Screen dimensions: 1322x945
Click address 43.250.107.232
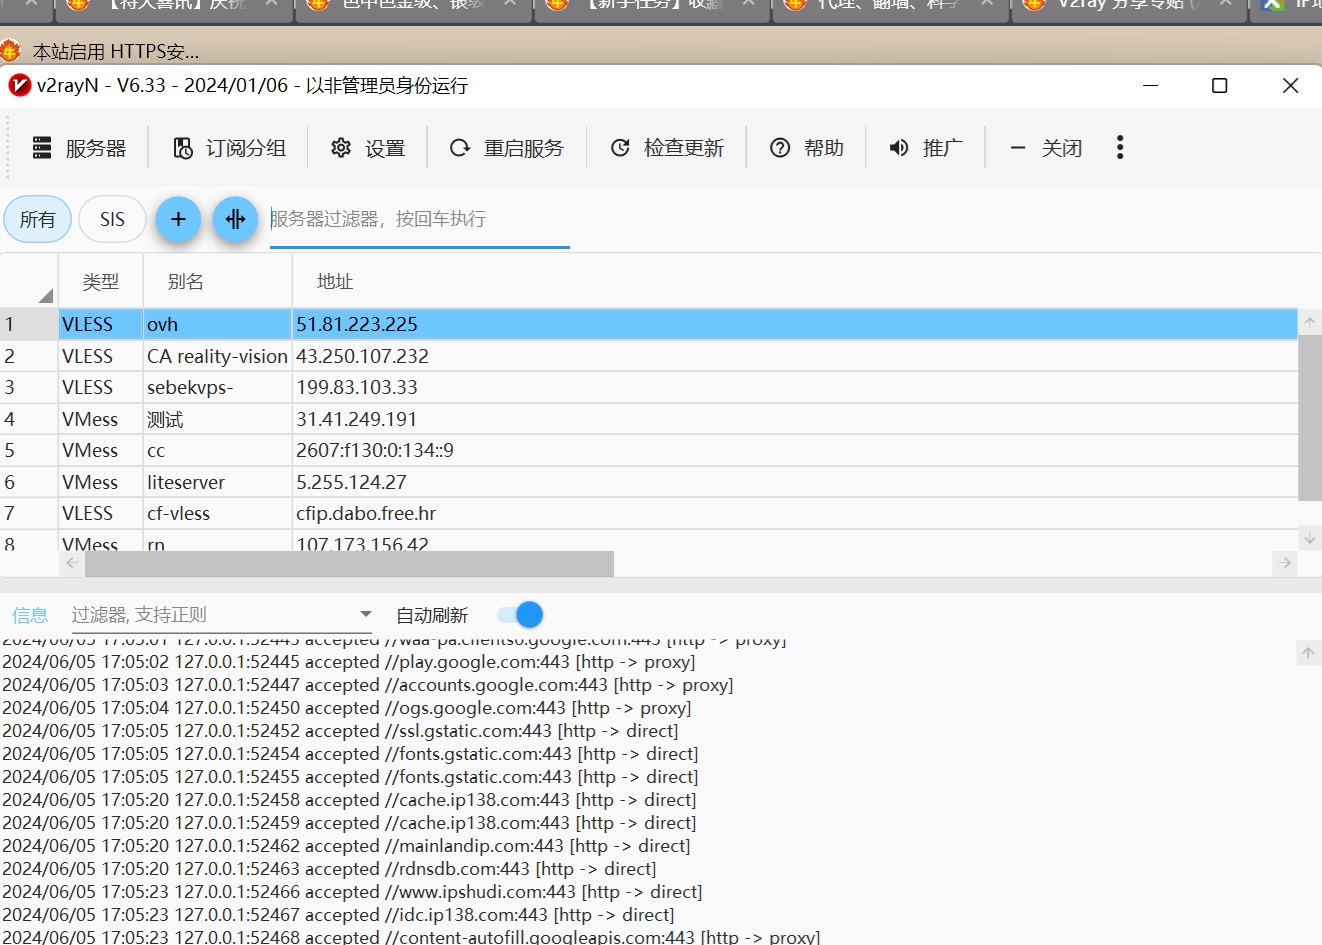(362, 356)
